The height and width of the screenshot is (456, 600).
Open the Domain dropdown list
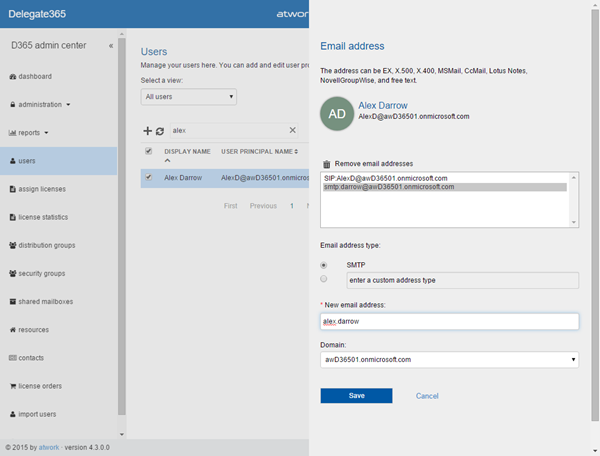point(450,358)
